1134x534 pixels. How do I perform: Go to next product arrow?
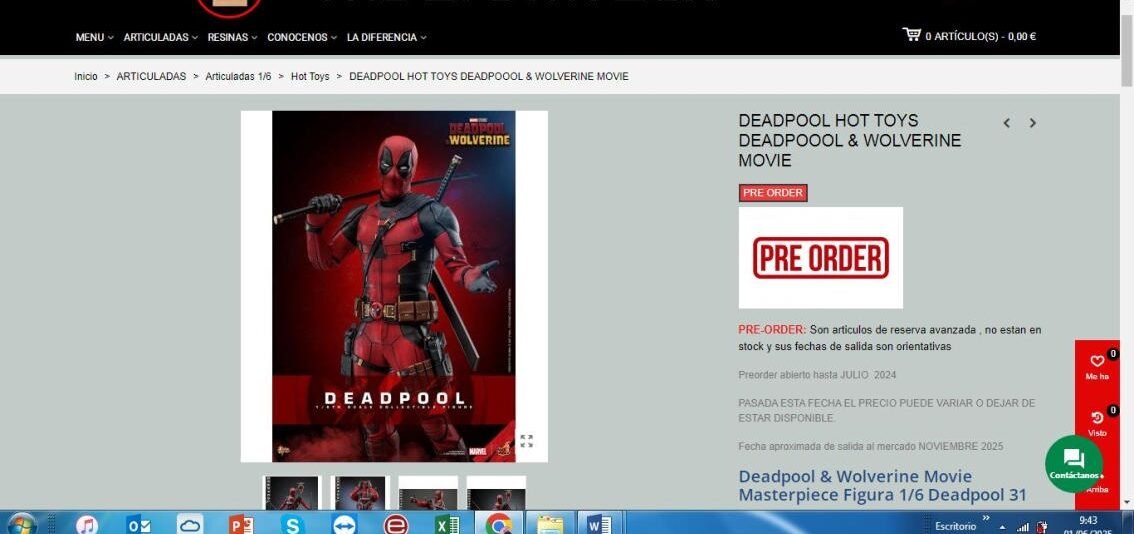point(1033,123)
